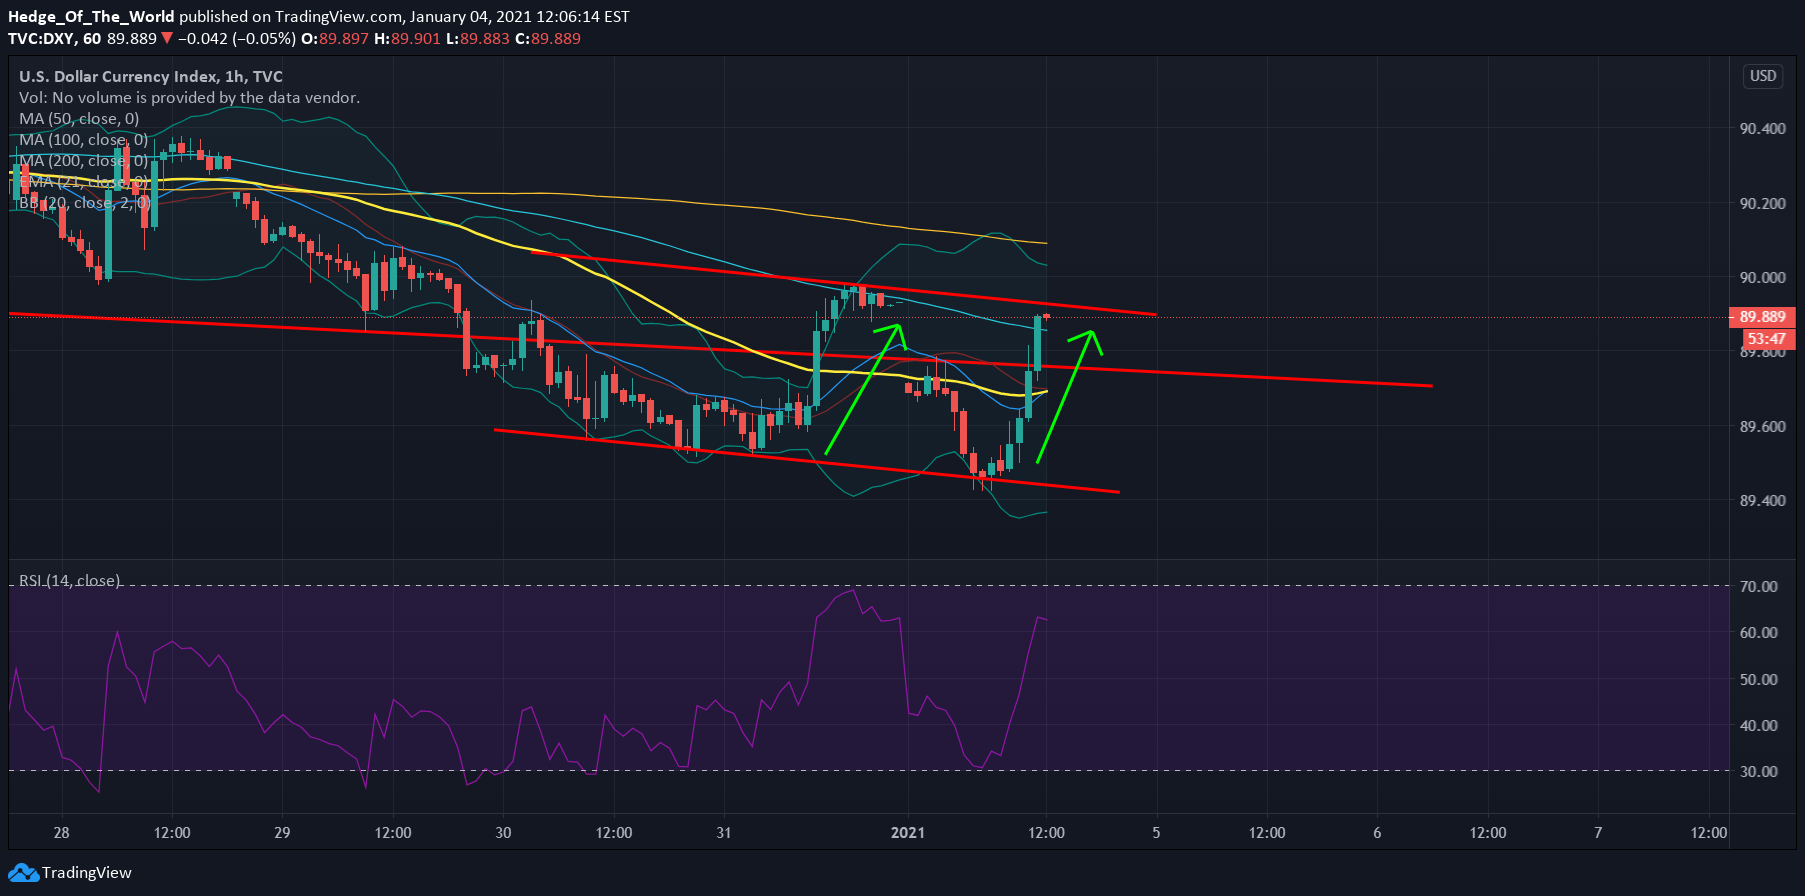Click the '2021' label on time axis
This screenshot has height=896, width=1805.
pyautogui.click(x=907, y=832)
